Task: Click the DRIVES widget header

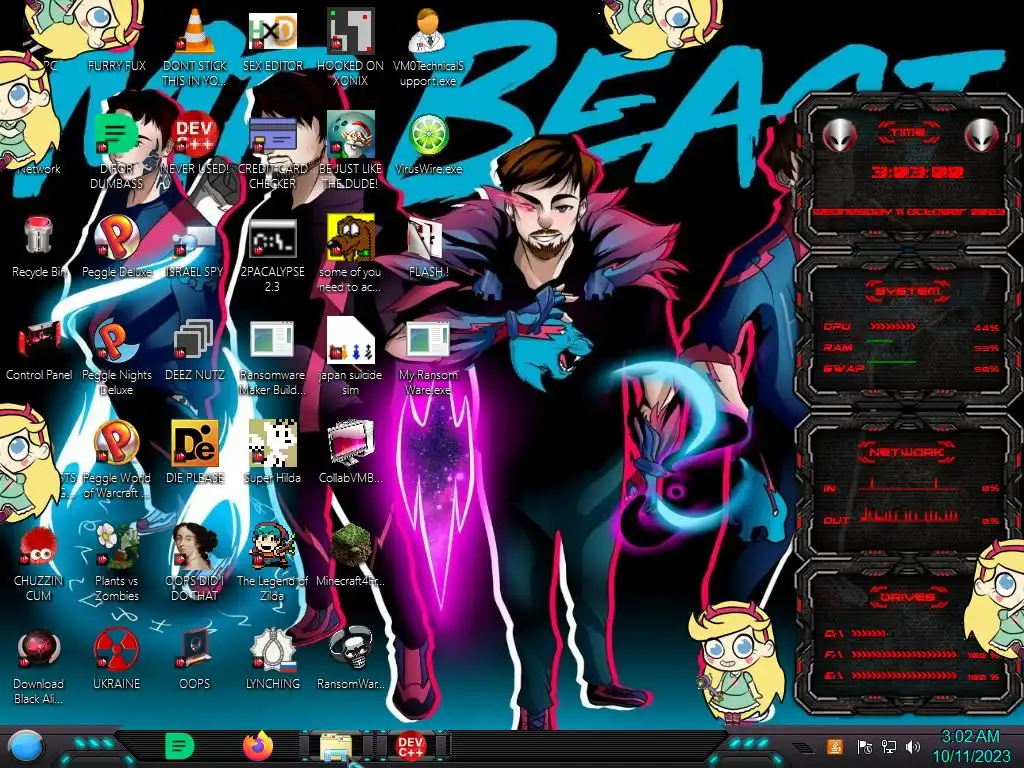Action: 908,597
